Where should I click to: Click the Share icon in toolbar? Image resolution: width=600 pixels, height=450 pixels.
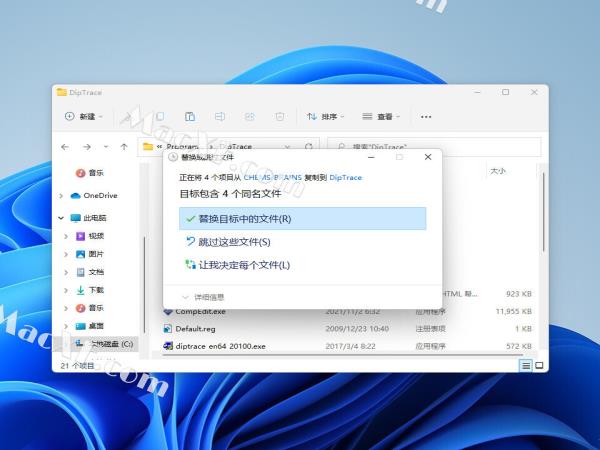point(249,116)
